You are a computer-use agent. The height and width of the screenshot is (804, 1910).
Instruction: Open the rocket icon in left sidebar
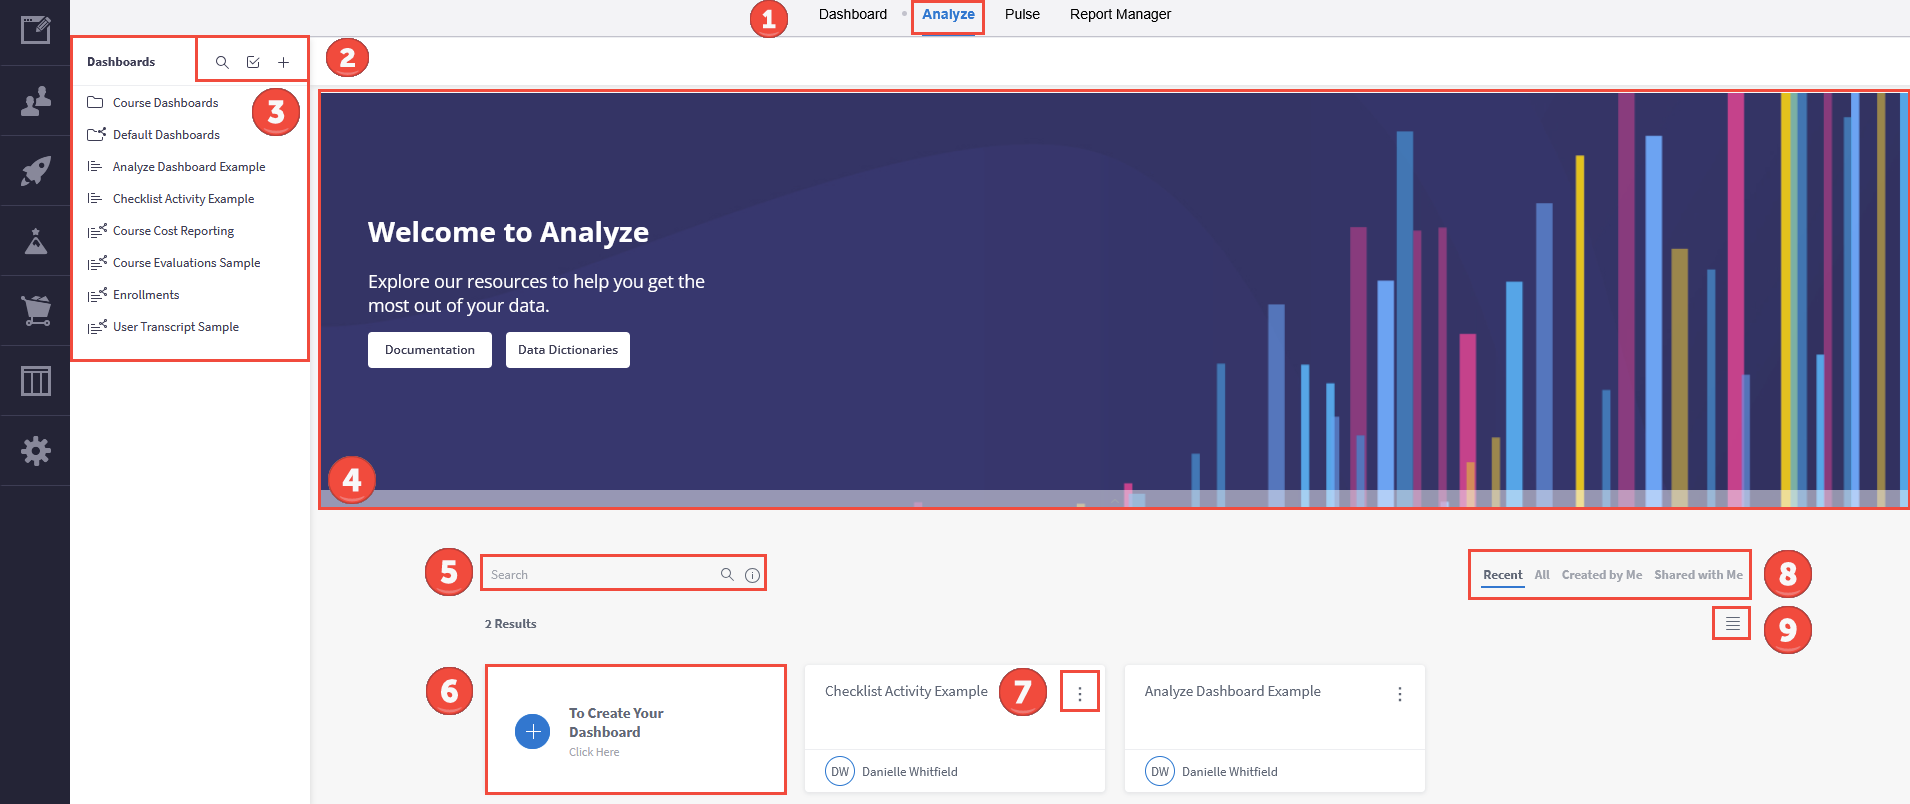pyautogui.click(x=35, y=171)
